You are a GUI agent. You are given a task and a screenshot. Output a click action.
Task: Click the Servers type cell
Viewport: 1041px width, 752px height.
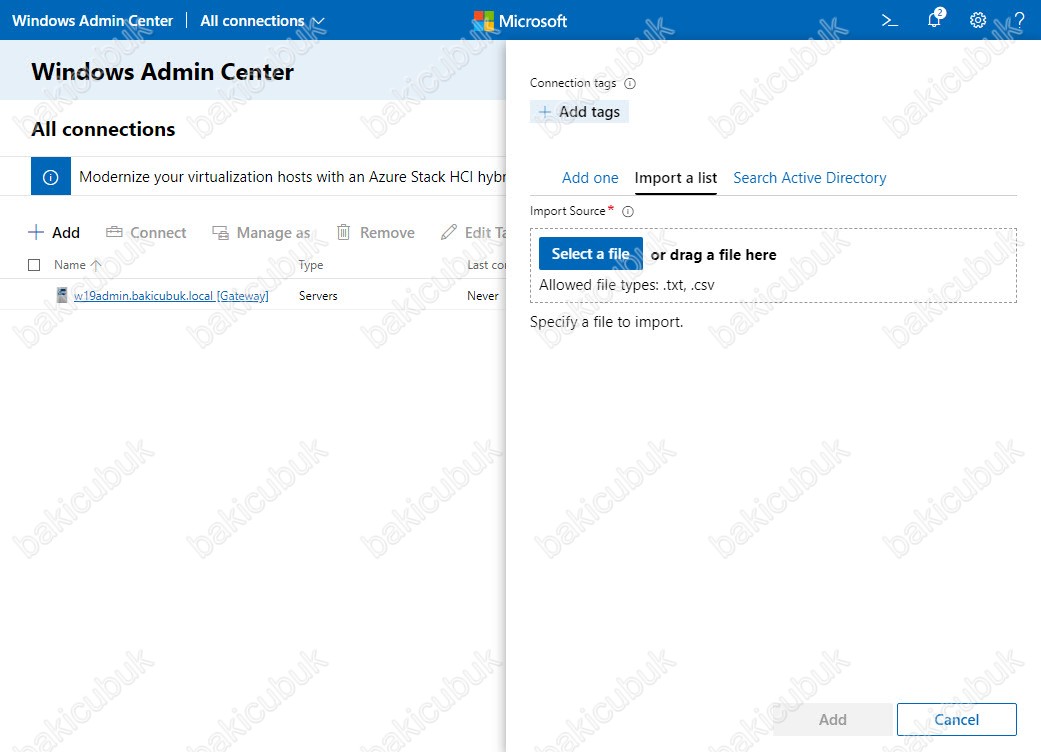pos(318,295)
